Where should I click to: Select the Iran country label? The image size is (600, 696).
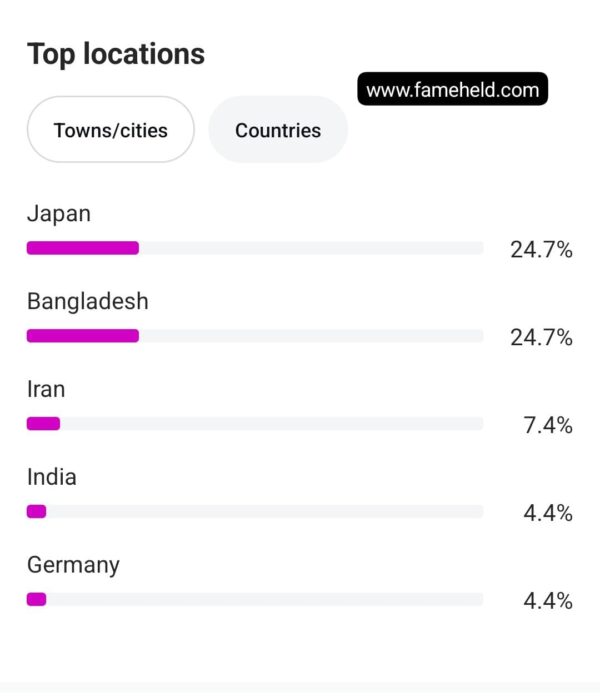(46, 389)
